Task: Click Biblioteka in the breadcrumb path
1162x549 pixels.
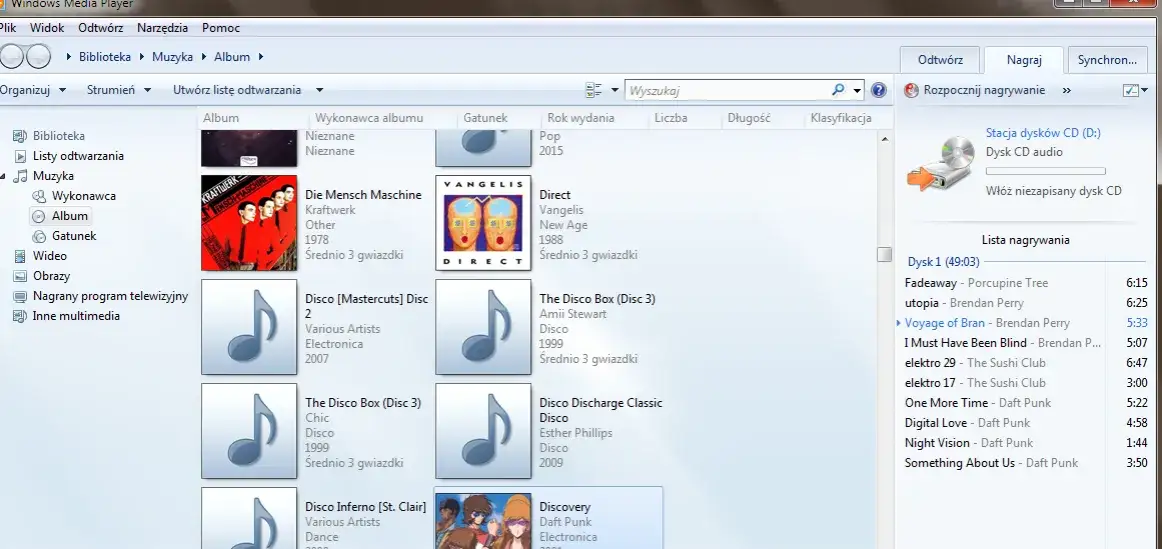Action: (104, 56)
